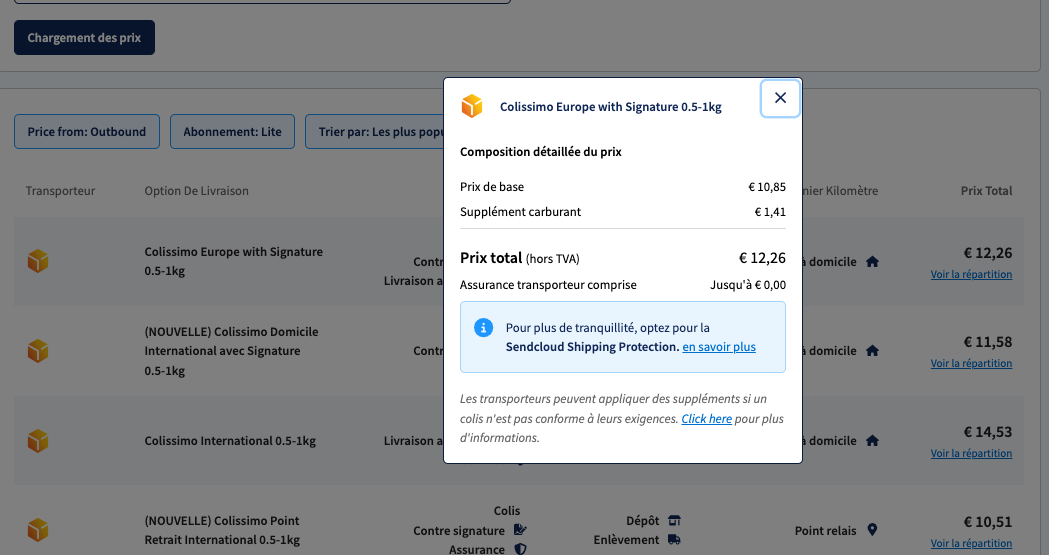Screen dimensions: 1049x555
Task: Select the € 10,51 total price
Action: (x=987, y=522)
